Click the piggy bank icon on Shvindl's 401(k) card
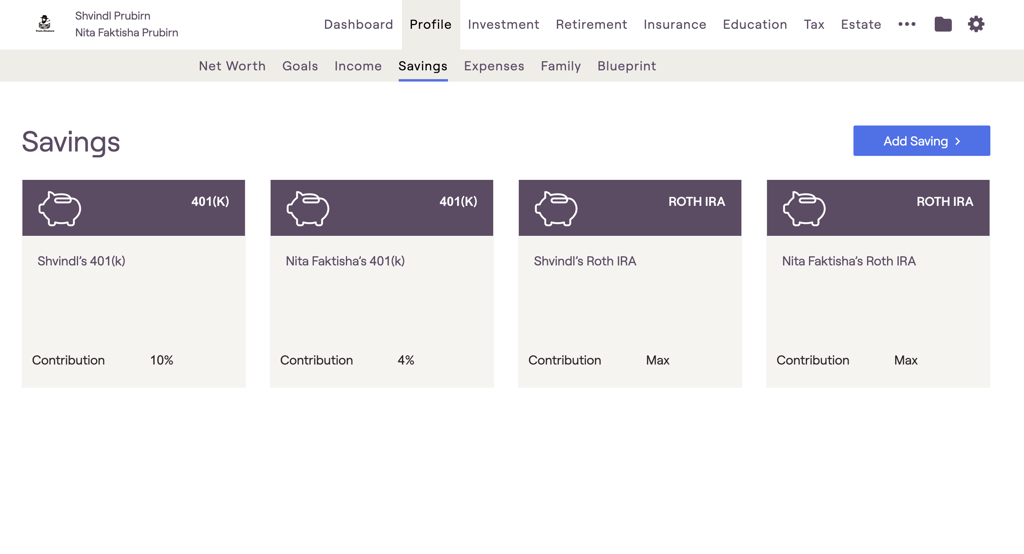1024x554 pixels. 60,208
